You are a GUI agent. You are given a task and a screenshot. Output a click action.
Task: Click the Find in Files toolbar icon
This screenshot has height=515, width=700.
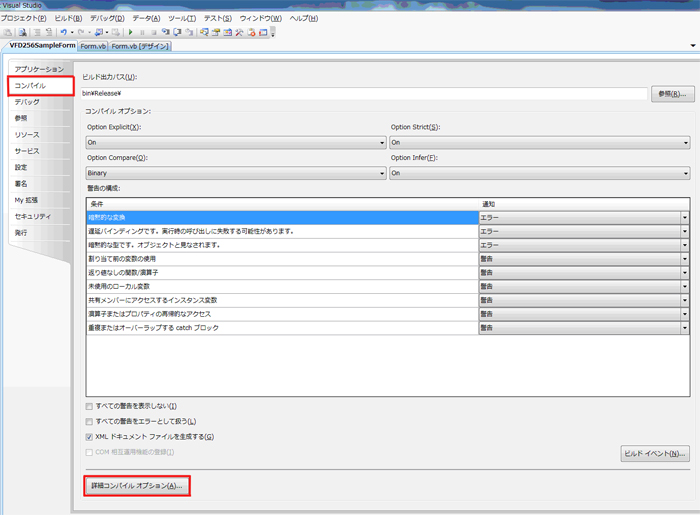tap(23, 33)
